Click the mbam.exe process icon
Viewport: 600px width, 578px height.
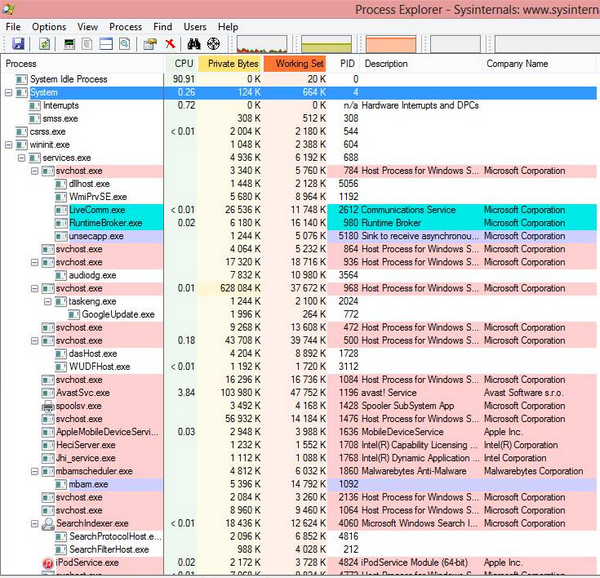click(61, 484)
